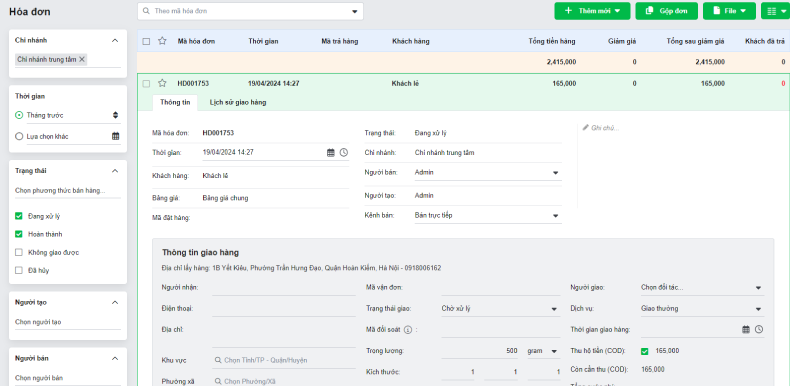Sort by Thời gian column header
This screenshot has height=386, width=790.
[263, 41]
